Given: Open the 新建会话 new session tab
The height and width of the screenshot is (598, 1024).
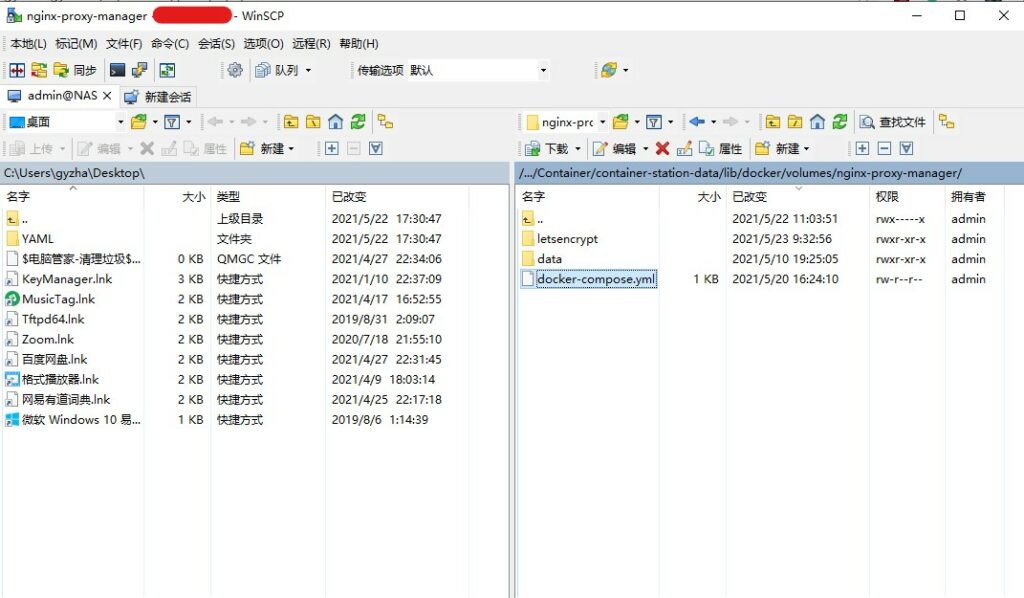Looking at the screenshot, I should pyautogui.click(x=158, y=97).
